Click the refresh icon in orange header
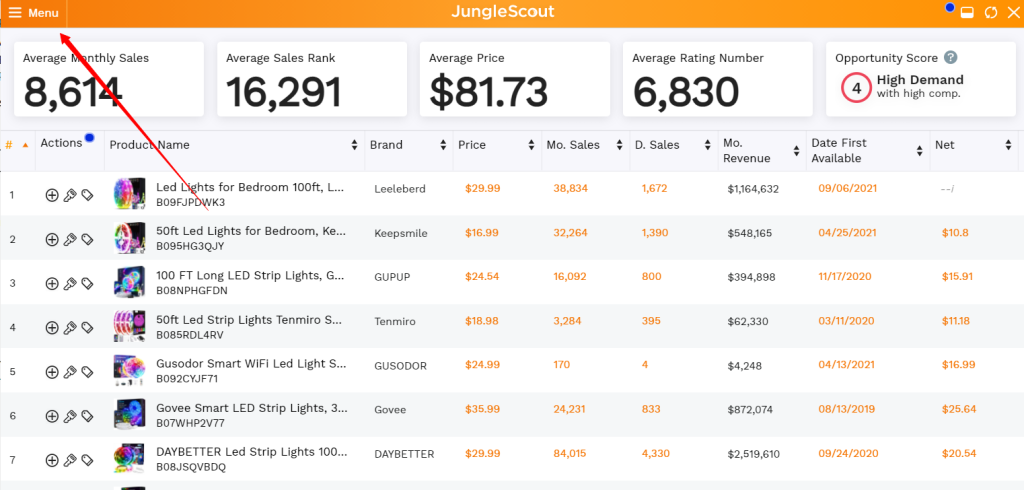 (x=991, y=12)
